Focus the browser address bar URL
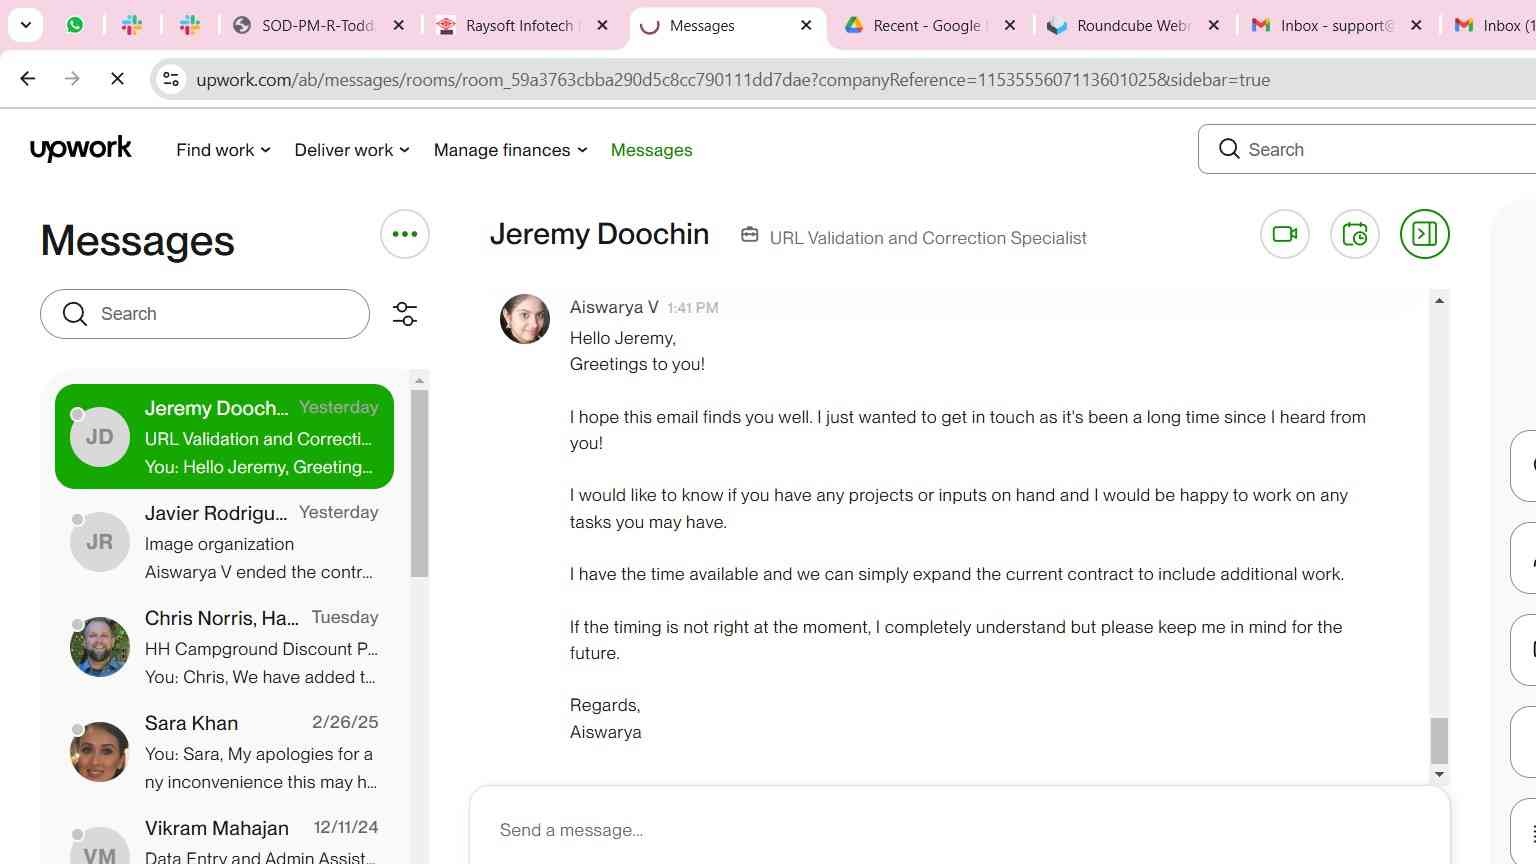1536x864 pixels. [733, 80]
